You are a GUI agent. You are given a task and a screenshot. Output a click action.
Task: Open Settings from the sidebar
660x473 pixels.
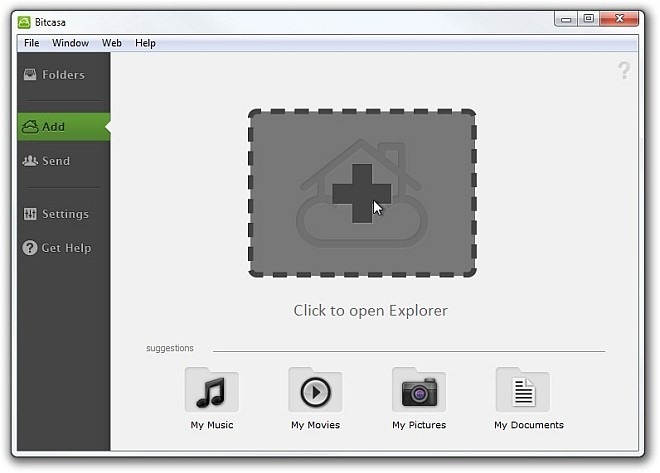[x=64, y=214]
